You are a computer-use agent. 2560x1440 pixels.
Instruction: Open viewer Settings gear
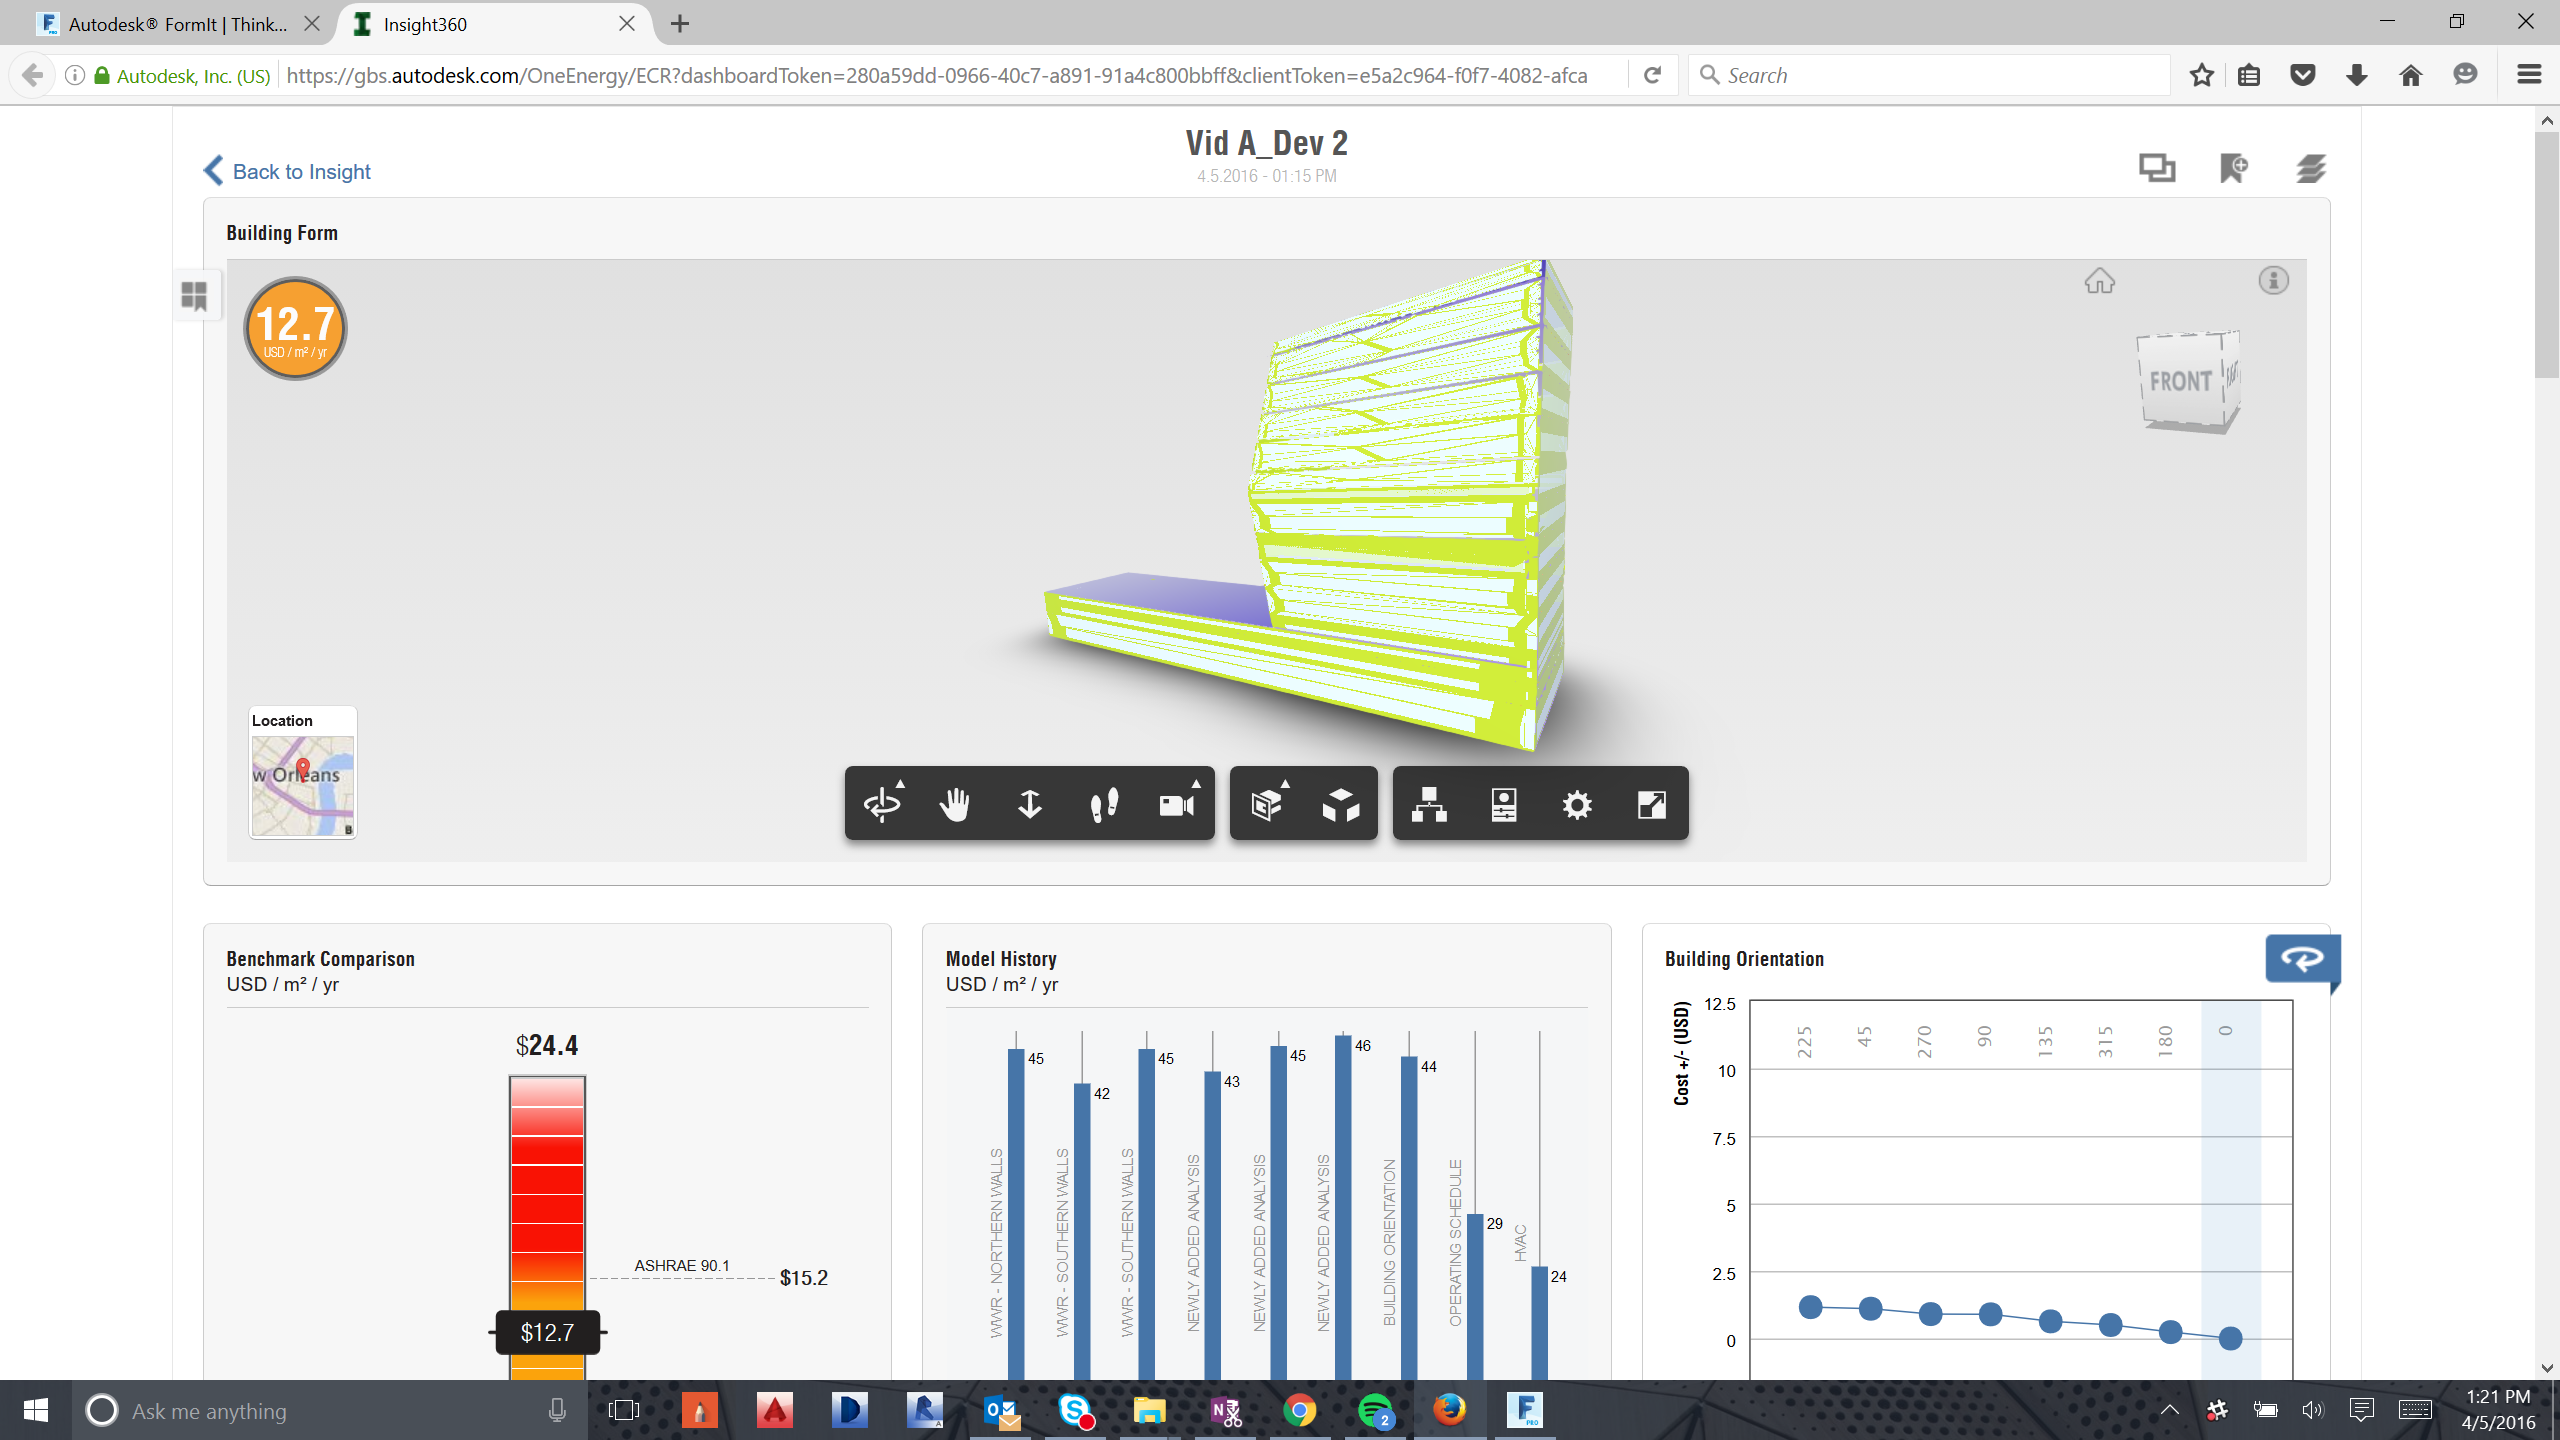coord(1577,804)
